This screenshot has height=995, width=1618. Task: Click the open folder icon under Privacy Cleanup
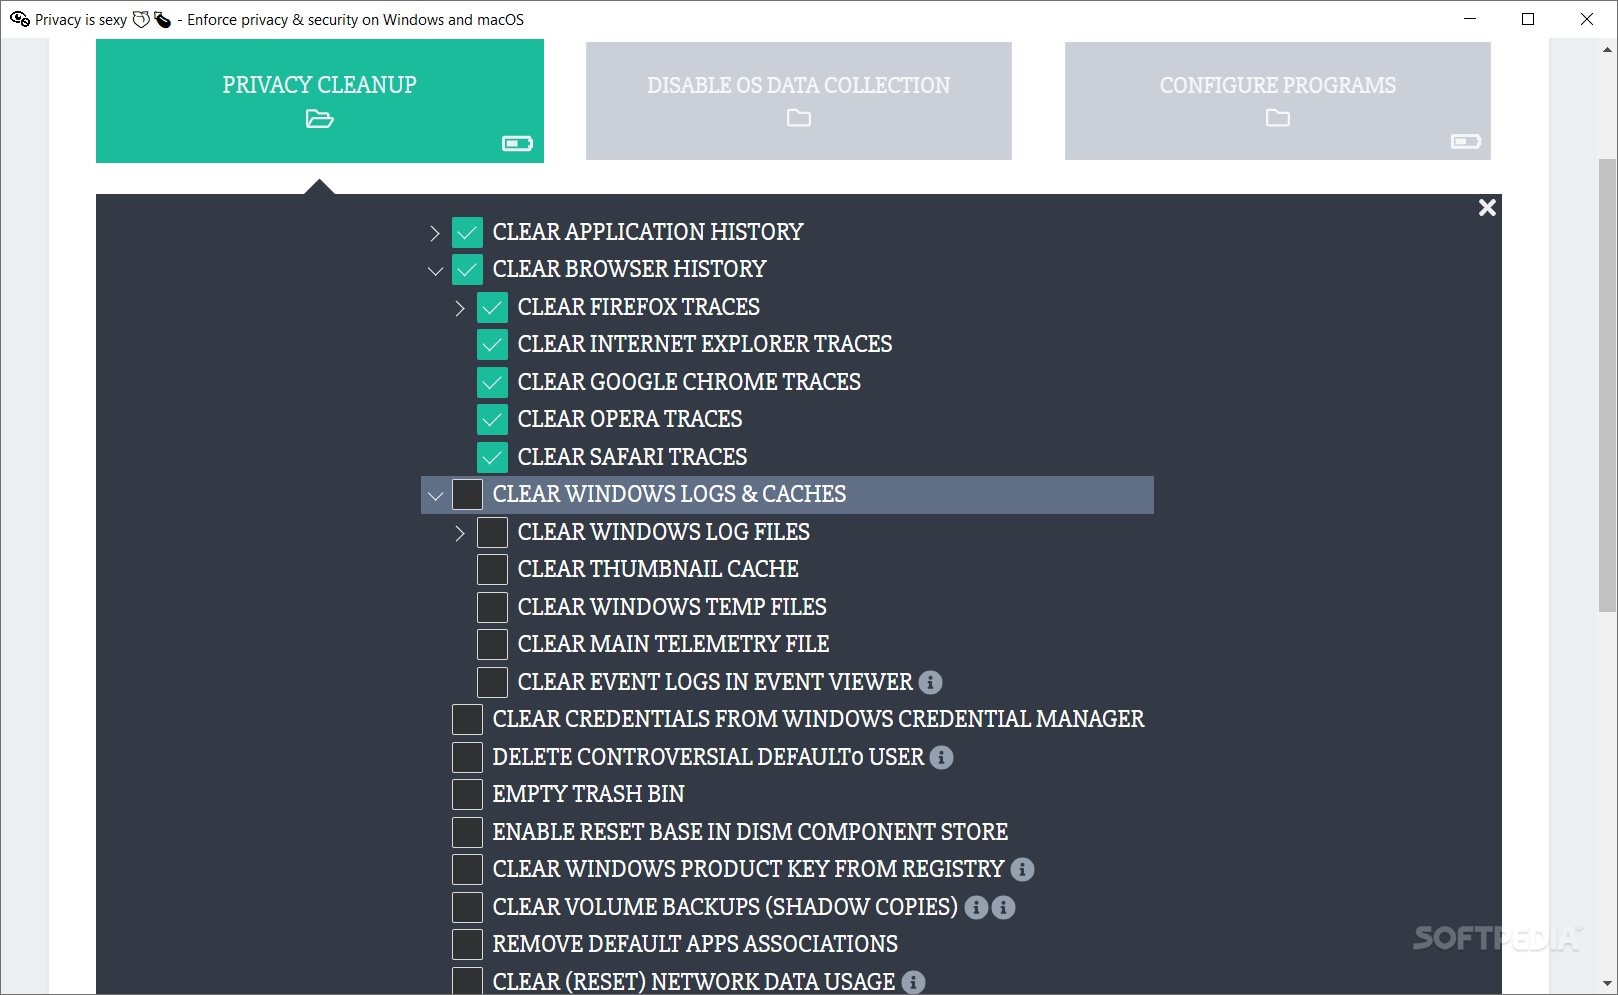319,119
